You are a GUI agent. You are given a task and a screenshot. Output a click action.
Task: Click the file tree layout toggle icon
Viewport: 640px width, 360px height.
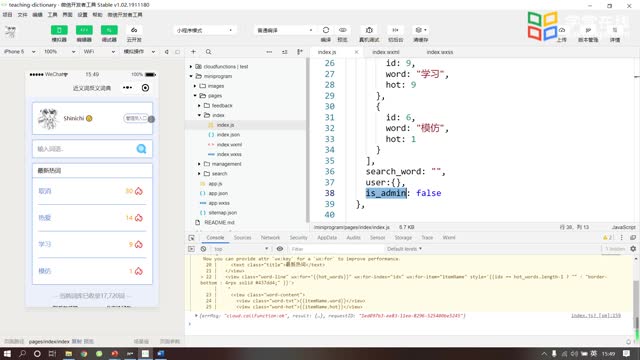[x=300, y=52]
